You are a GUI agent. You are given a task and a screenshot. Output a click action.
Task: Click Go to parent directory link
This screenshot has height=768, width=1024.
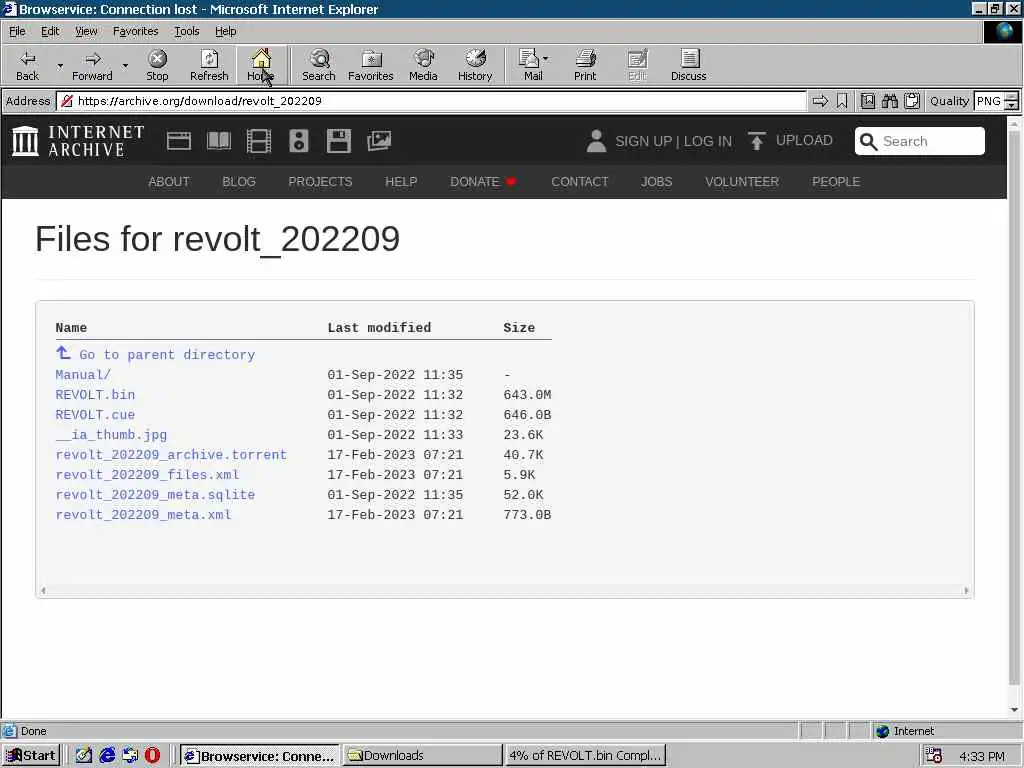click(x=155, y=354)
